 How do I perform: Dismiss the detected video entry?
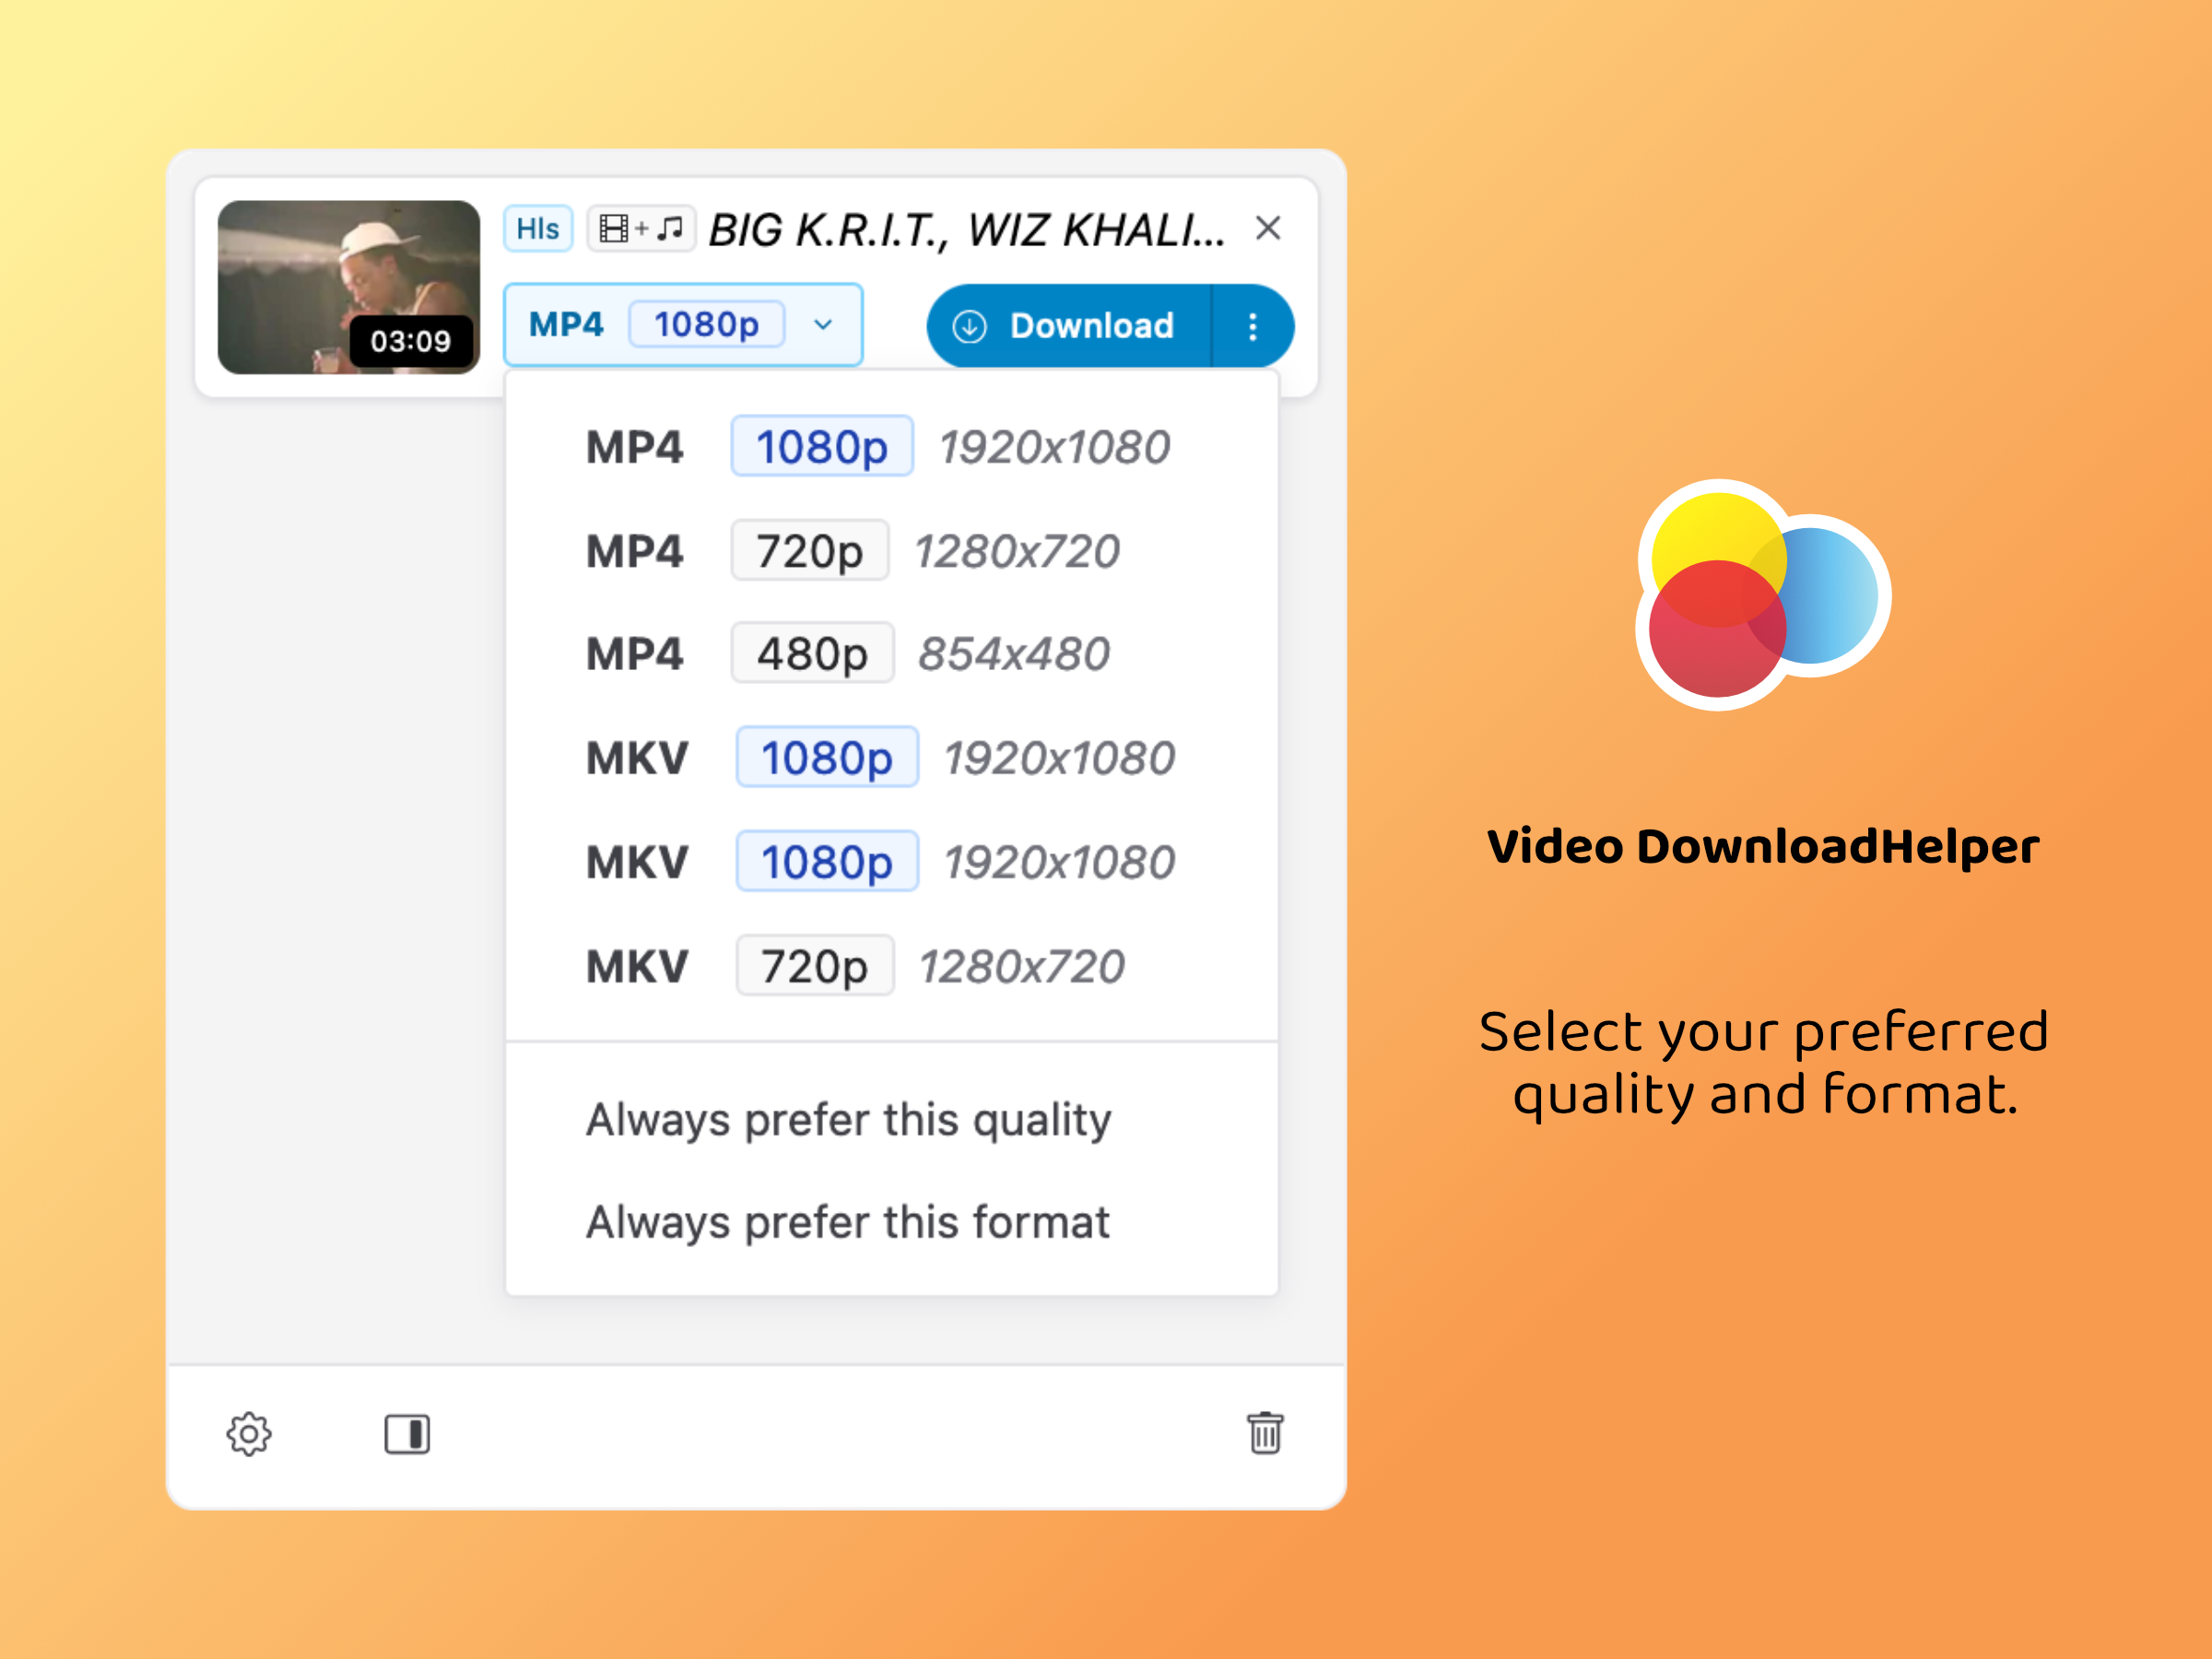click(x=1268, y=228)
